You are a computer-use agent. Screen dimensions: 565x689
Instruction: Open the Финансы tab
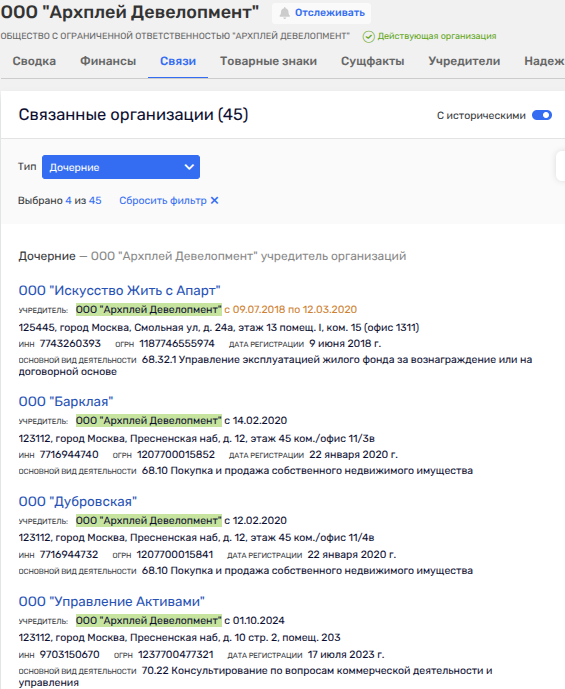(x=108, y=61)
